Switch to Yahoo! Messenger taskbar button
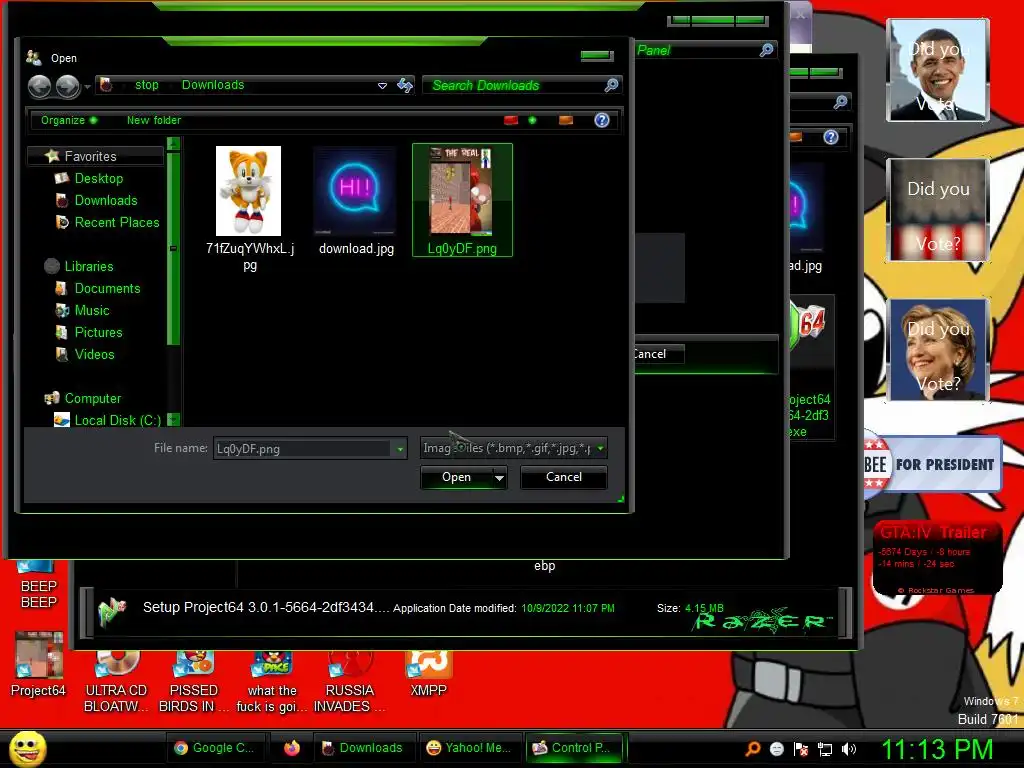The image size is (1024, 768). click(x=469, y=748)
